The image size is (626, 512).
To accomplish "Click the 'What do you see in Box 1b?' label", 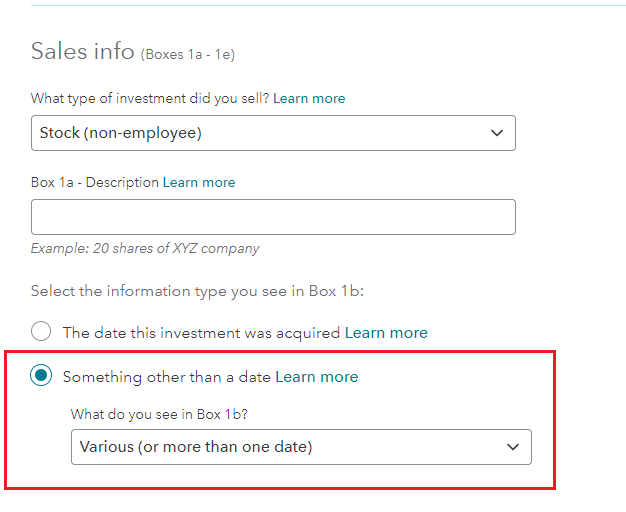I will coord(159,414).
